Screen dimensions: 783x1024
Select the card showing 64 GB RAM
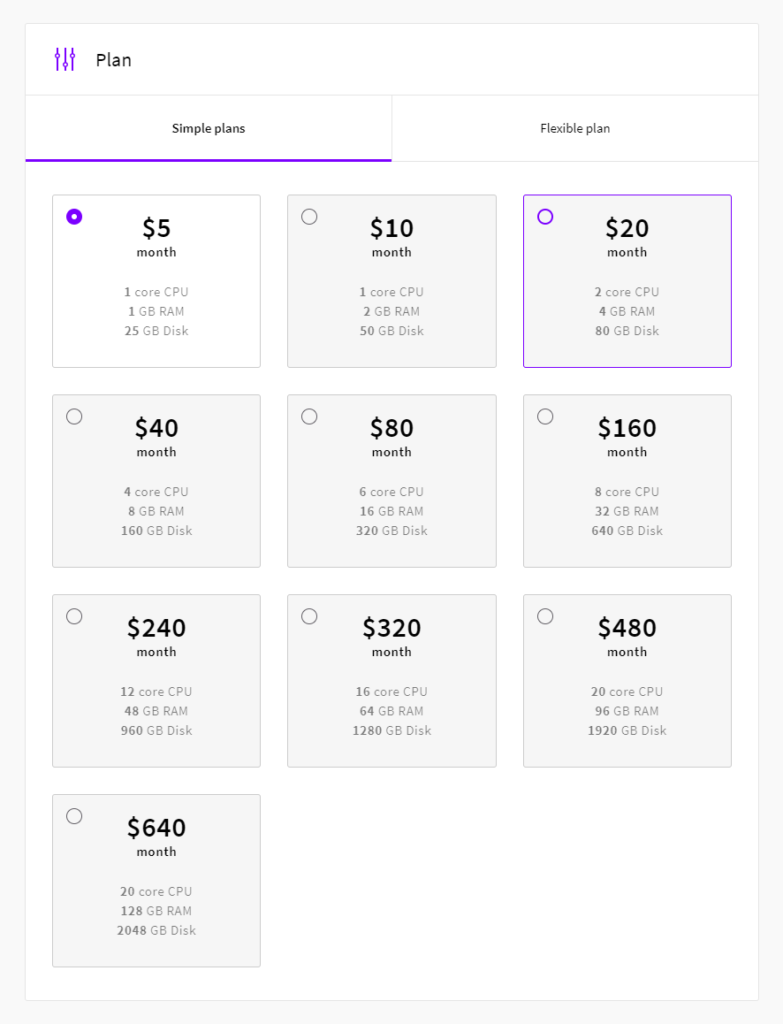392,680
